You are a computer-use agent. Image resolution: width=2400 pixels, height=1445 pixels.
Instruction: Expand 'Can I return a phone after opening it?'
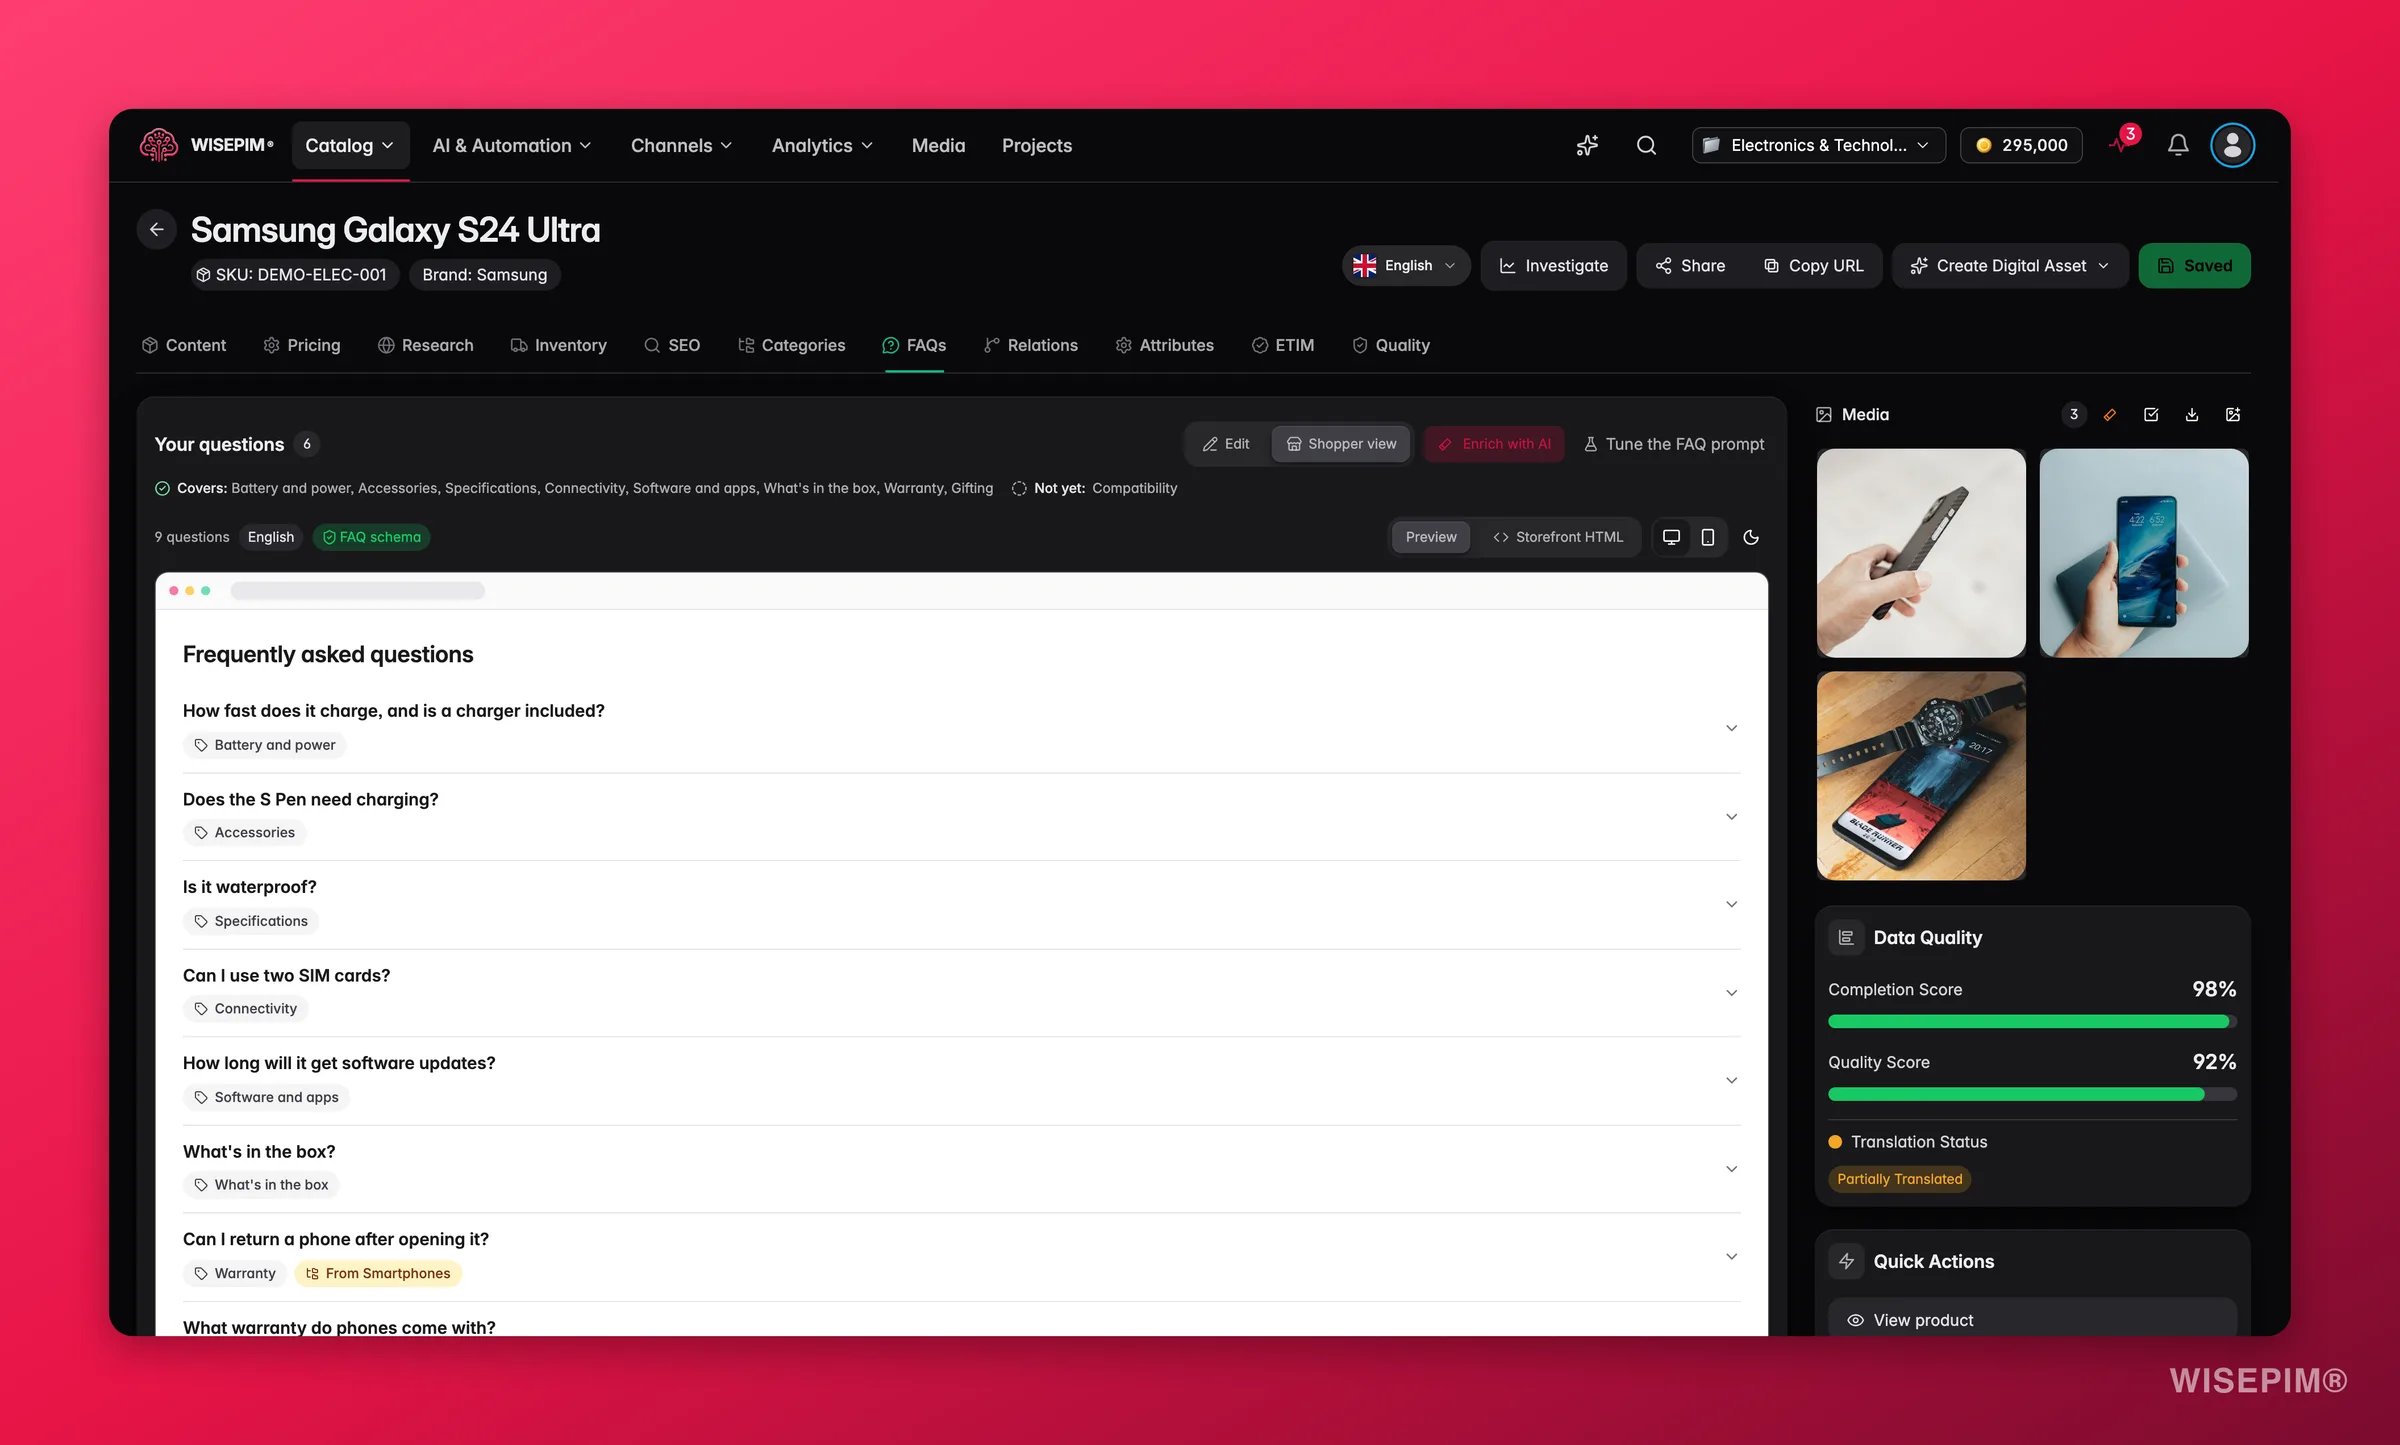(x=961, y=1256)
